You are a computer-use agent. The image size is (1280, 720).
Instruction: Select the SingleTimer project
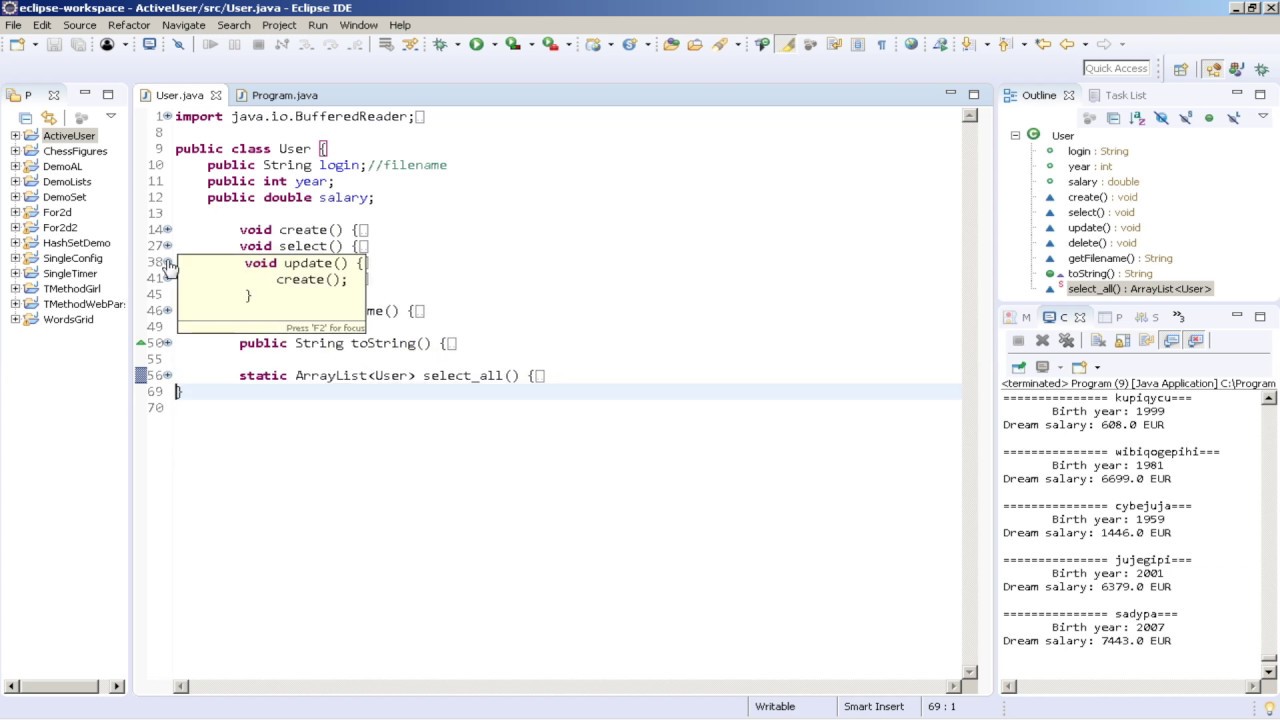click(x=70, y=274)
